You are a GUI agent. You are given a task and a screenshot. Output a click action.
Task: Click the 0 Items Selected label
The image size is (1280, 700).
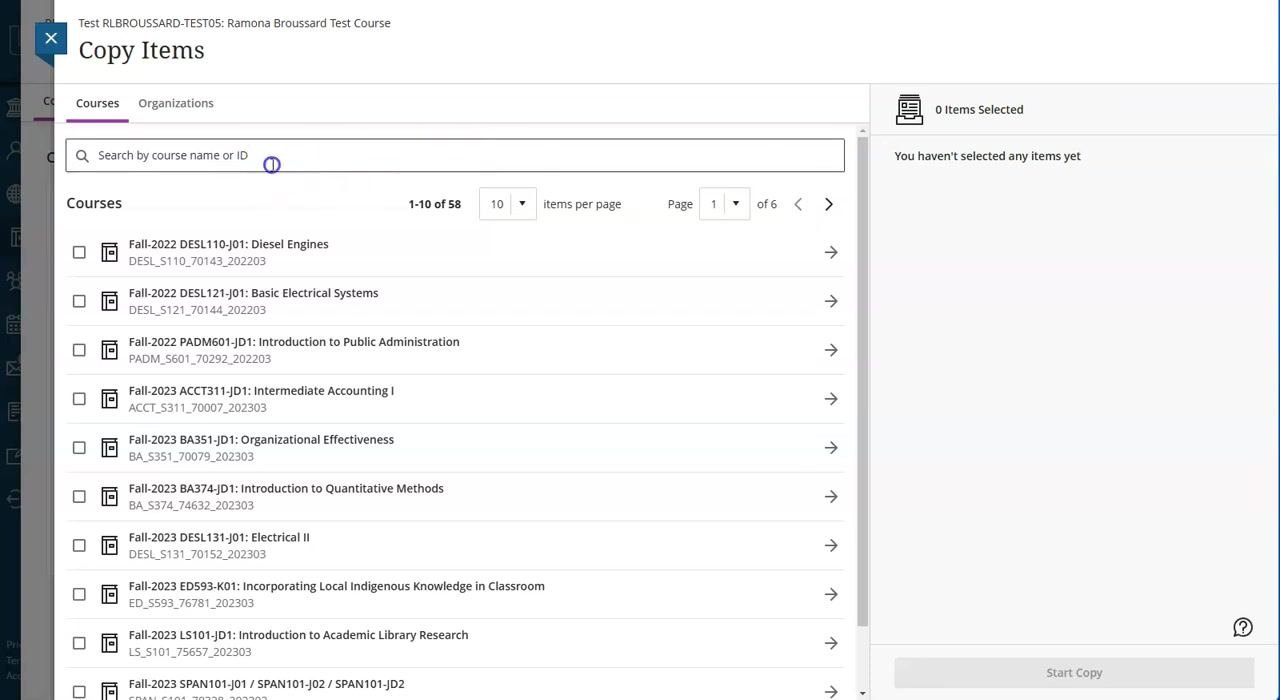pos(979,110)
